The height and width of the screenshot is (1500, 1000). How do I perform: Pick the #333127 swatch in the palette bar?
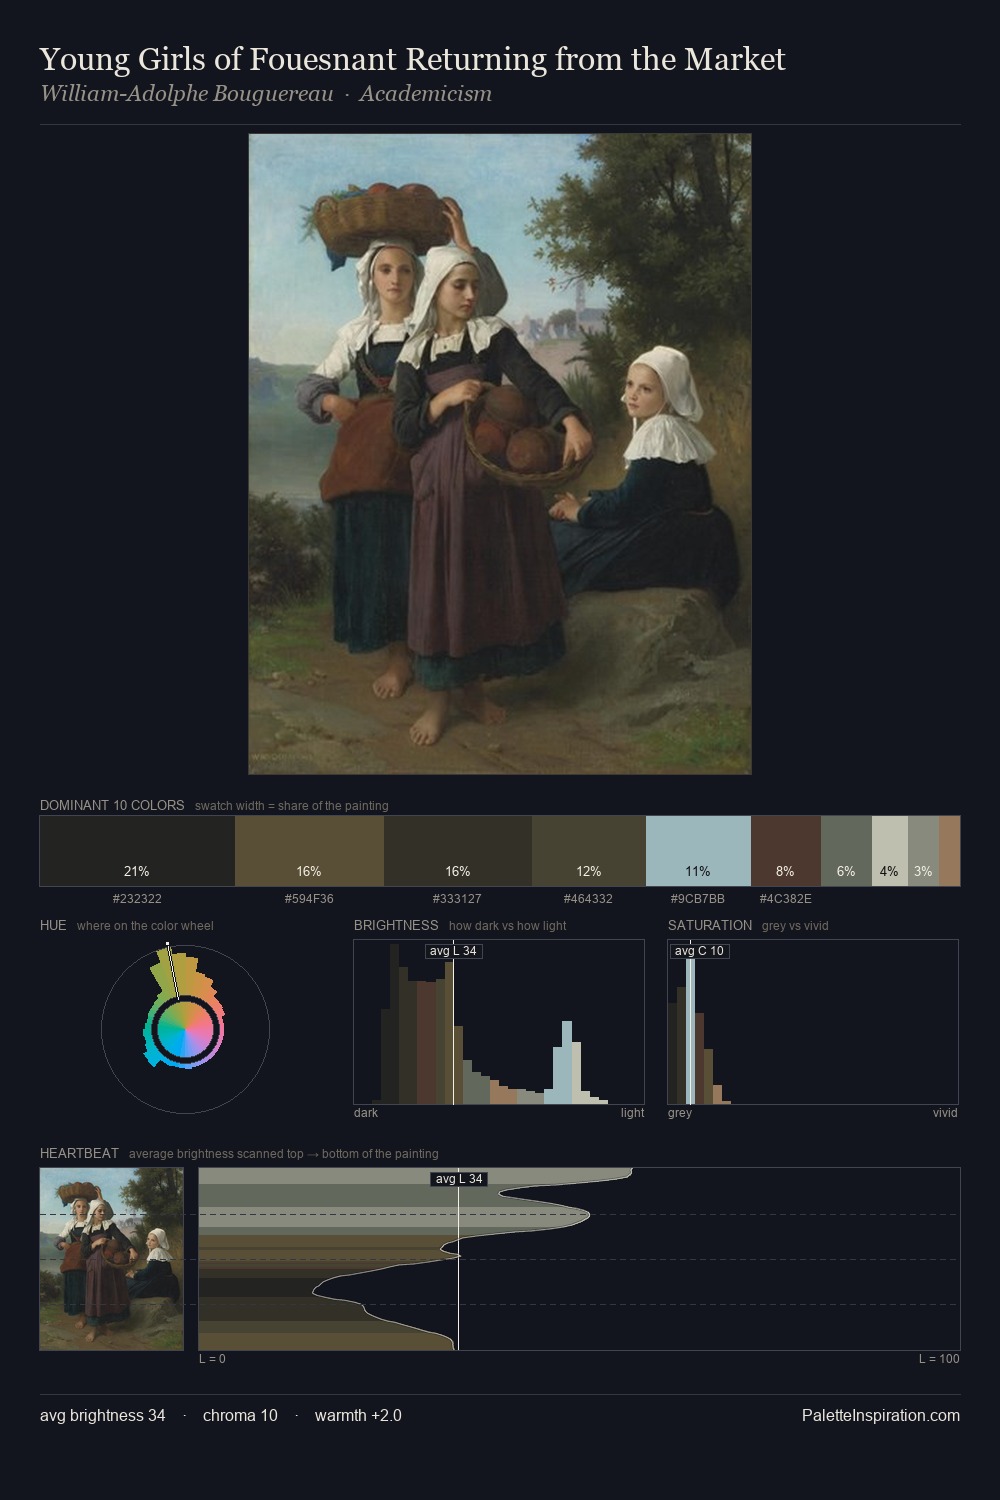pyautogui.click(x=458, y=851)
